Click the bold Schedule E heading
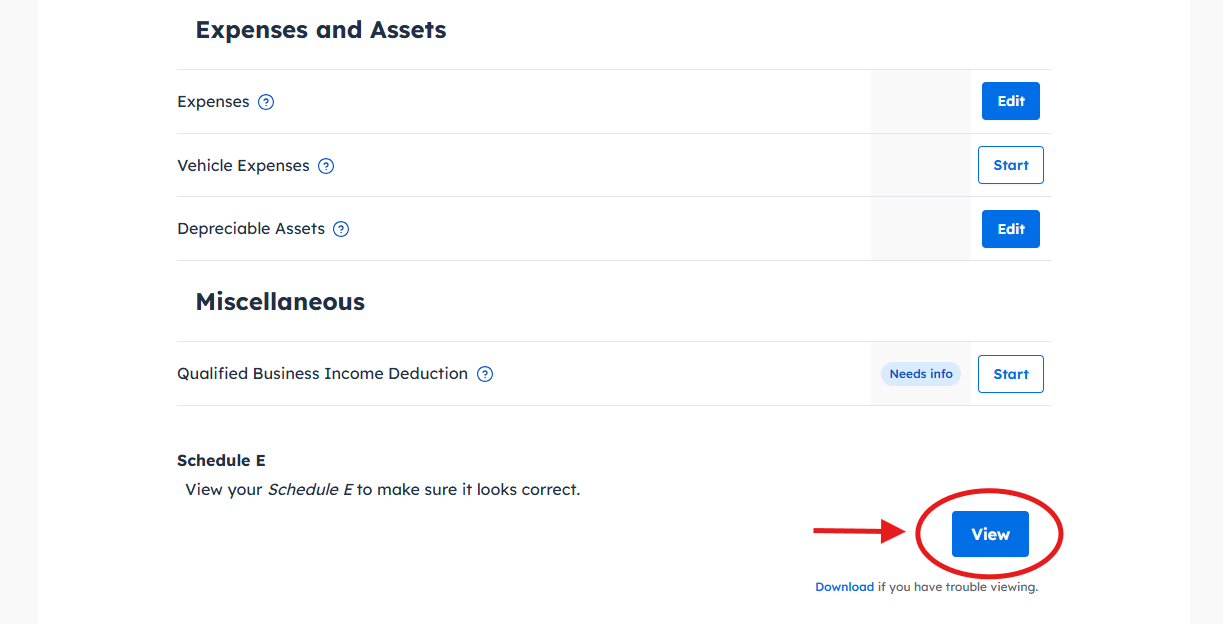 click(221, 461)
